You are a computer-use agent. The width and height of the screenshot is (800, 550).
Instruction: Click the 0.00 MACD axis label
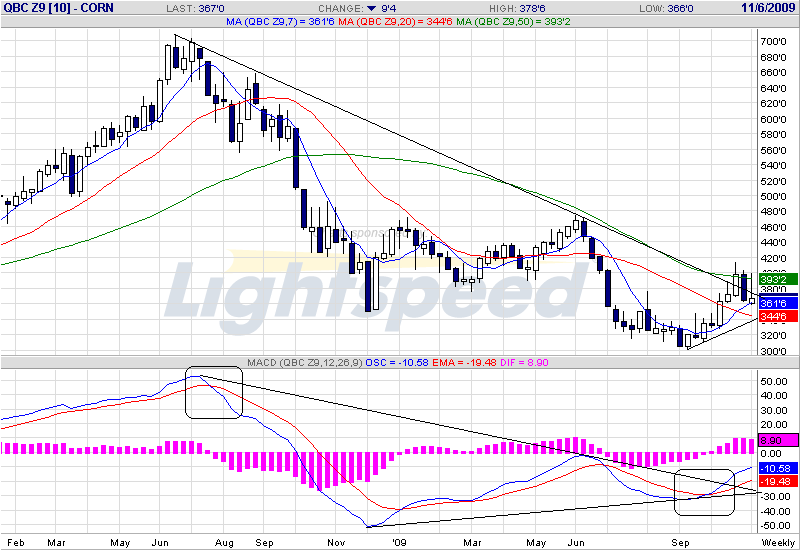click(770, 454)
